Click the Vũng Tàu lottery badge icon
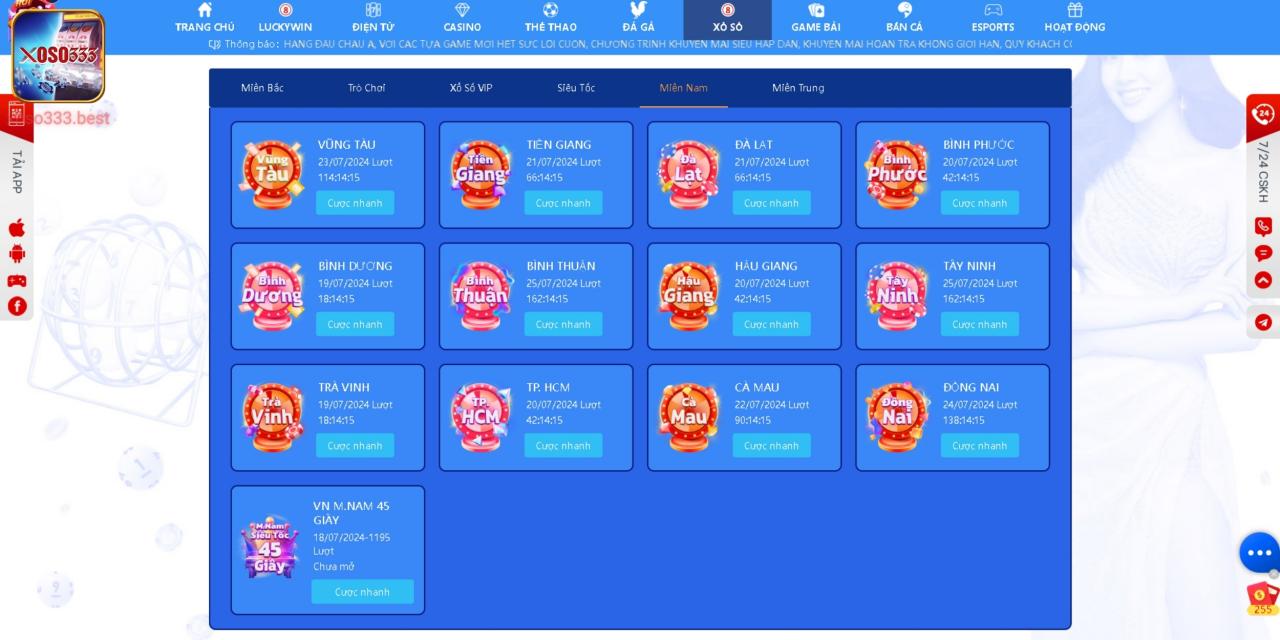Image resolution: width=1280 pixels, height=640 pixels. [x=271, y=175]
